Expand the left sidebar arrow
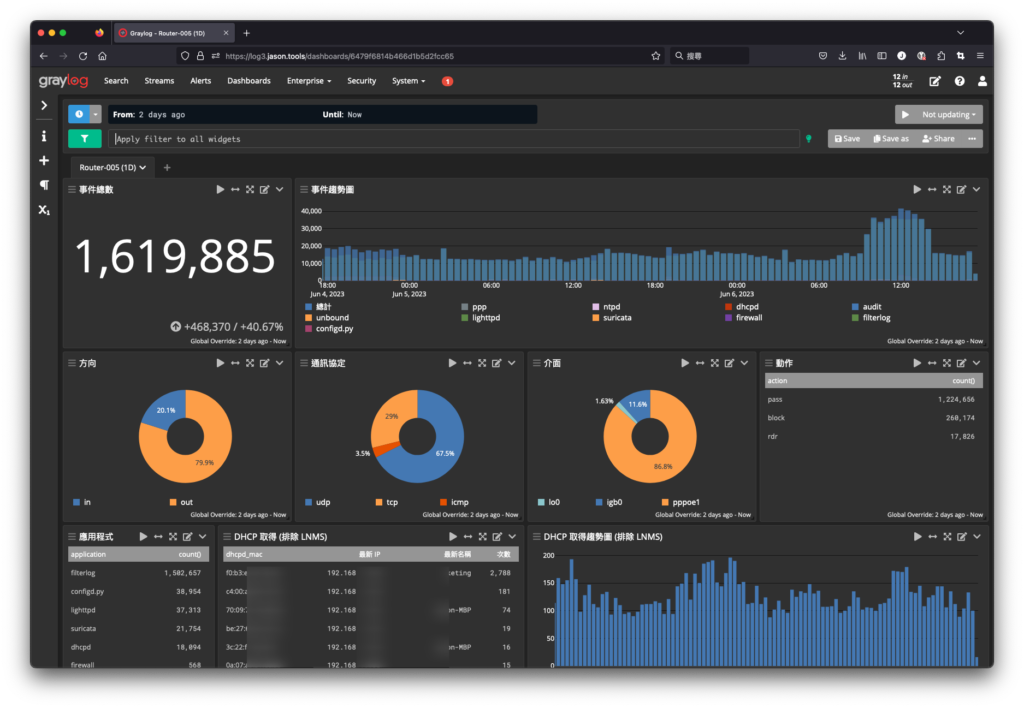1024x708 pixels. [44, 105]
